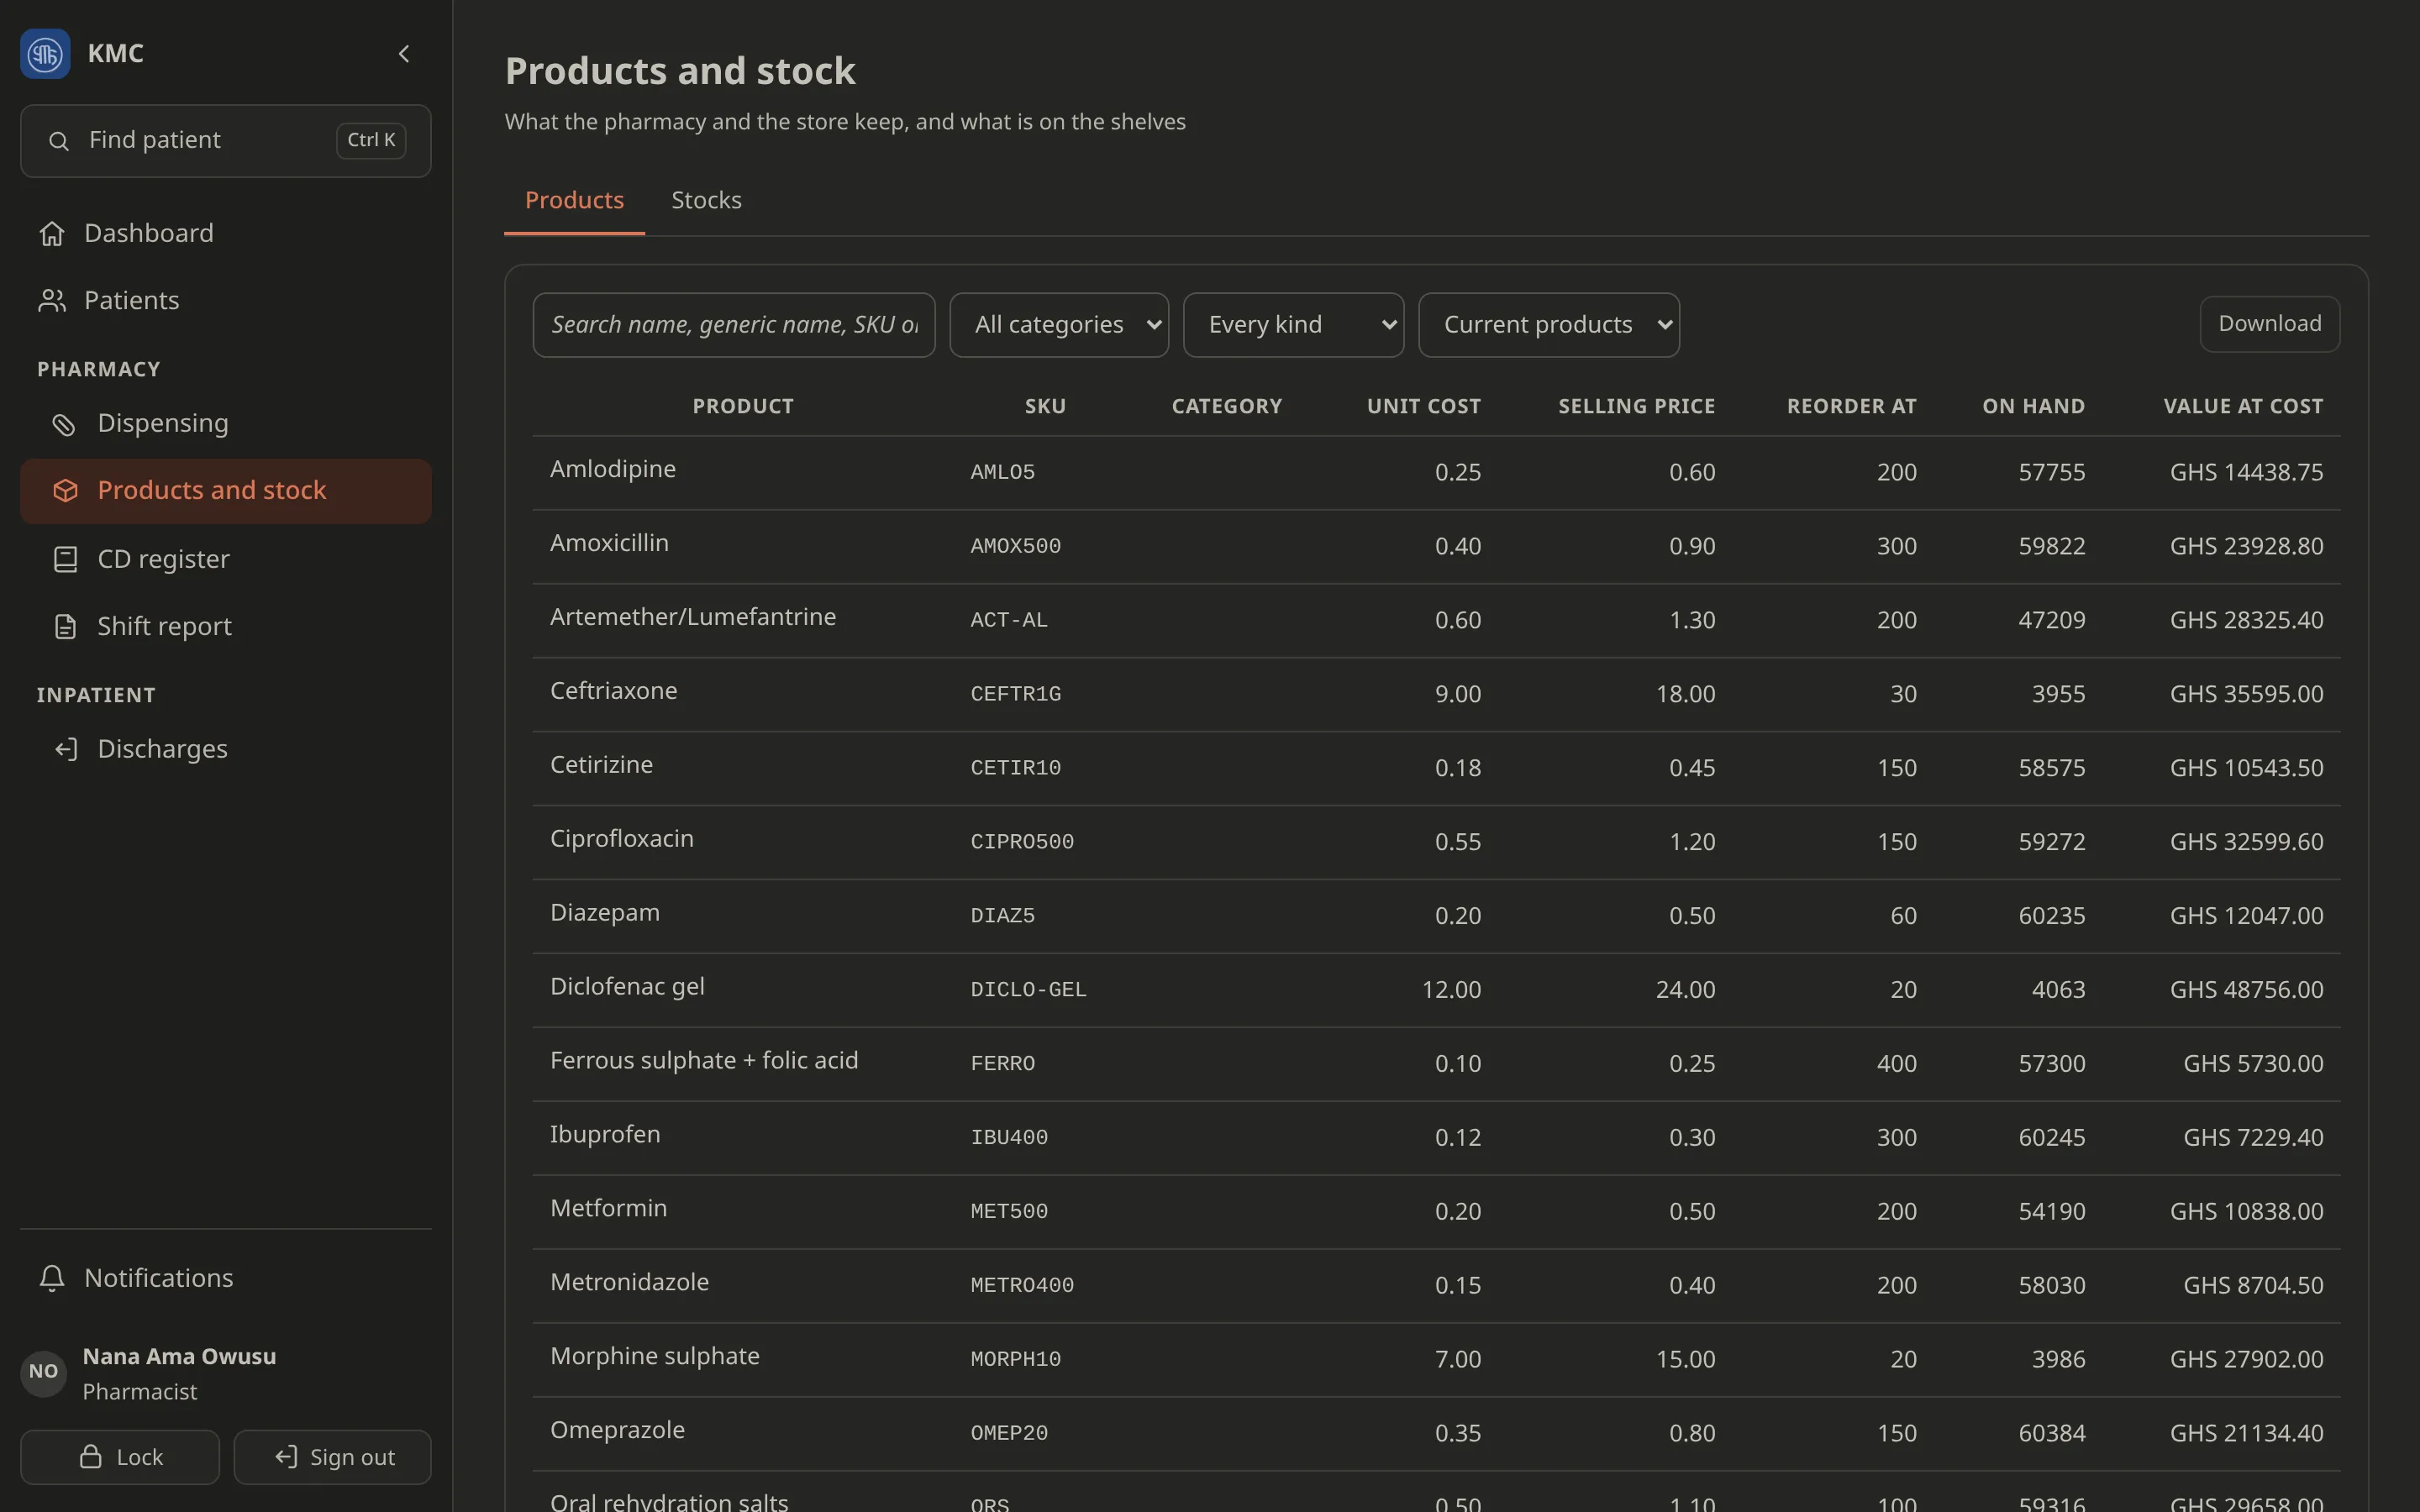The width and height of the screenshot is (2420, 1512).
Task: Click the UNIT COST column header
Action: point(1424,406)
